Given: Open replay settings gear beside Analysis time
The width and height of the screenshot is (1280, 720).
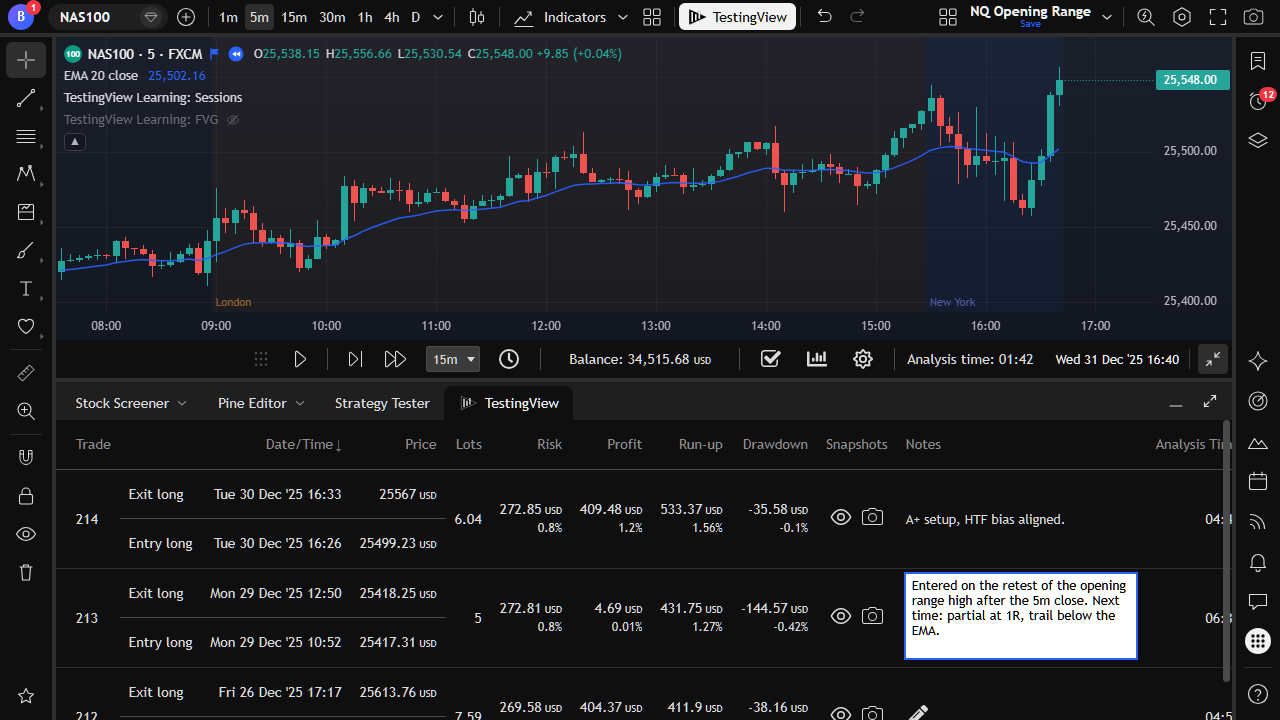Looking at the screenshot, I should pyautogui.click(x=863, y=359).
